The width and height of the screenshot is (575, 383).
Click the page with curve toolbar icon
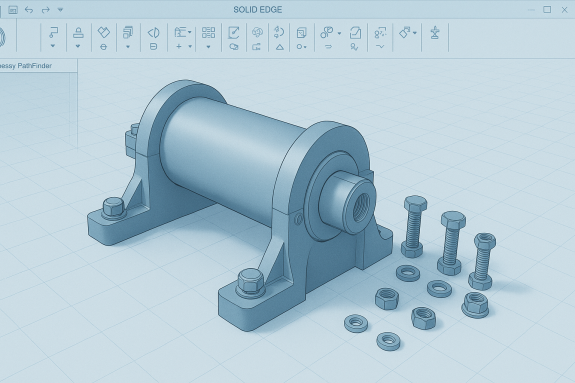click(355, 33)
